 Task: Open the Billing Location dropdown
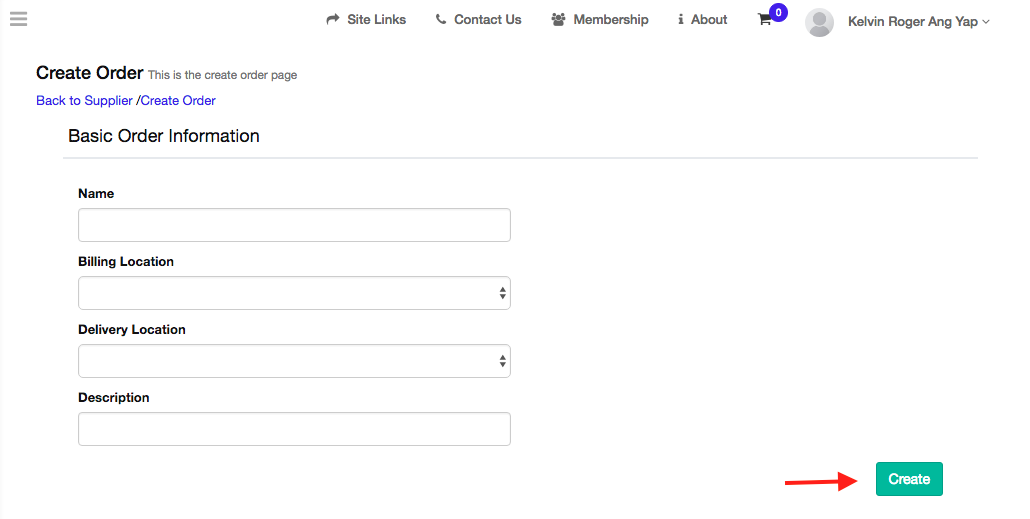294,293
